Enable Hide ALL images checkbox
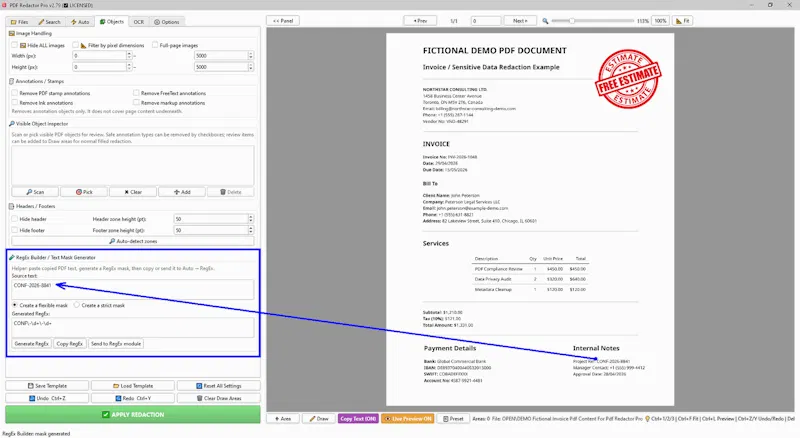Viewport: 800px width, 438px height. tap(15, 45)
